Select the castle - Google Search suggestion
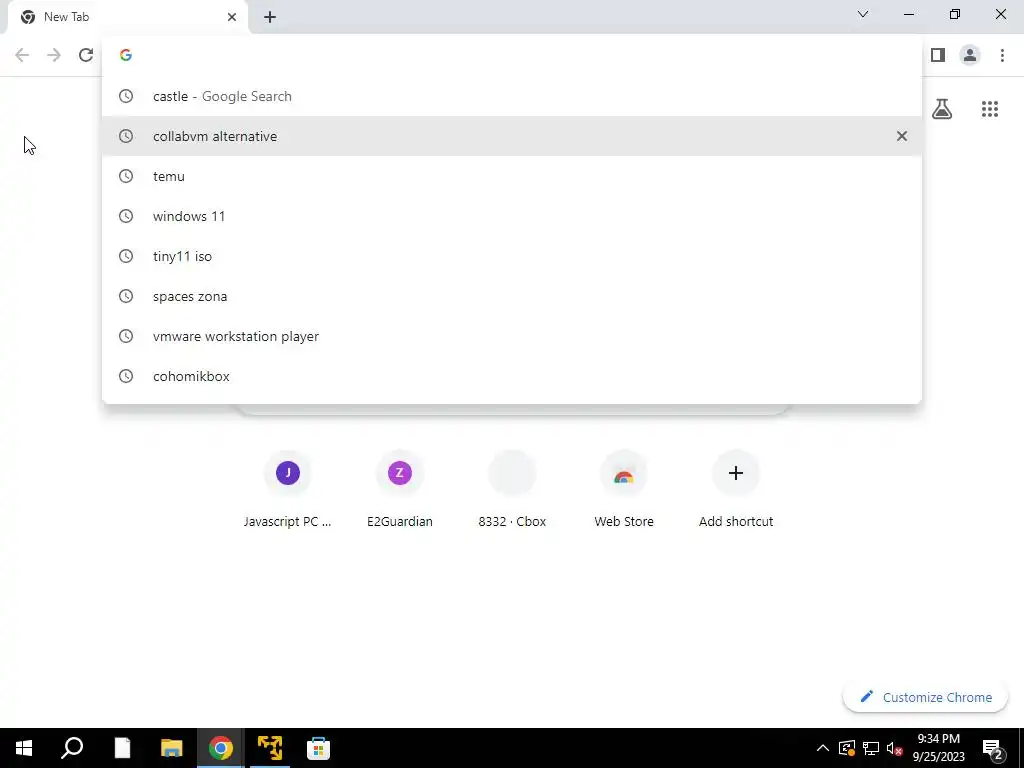Image resolution: width=1024 pixels, height=768 pixels. coord(512,96)
